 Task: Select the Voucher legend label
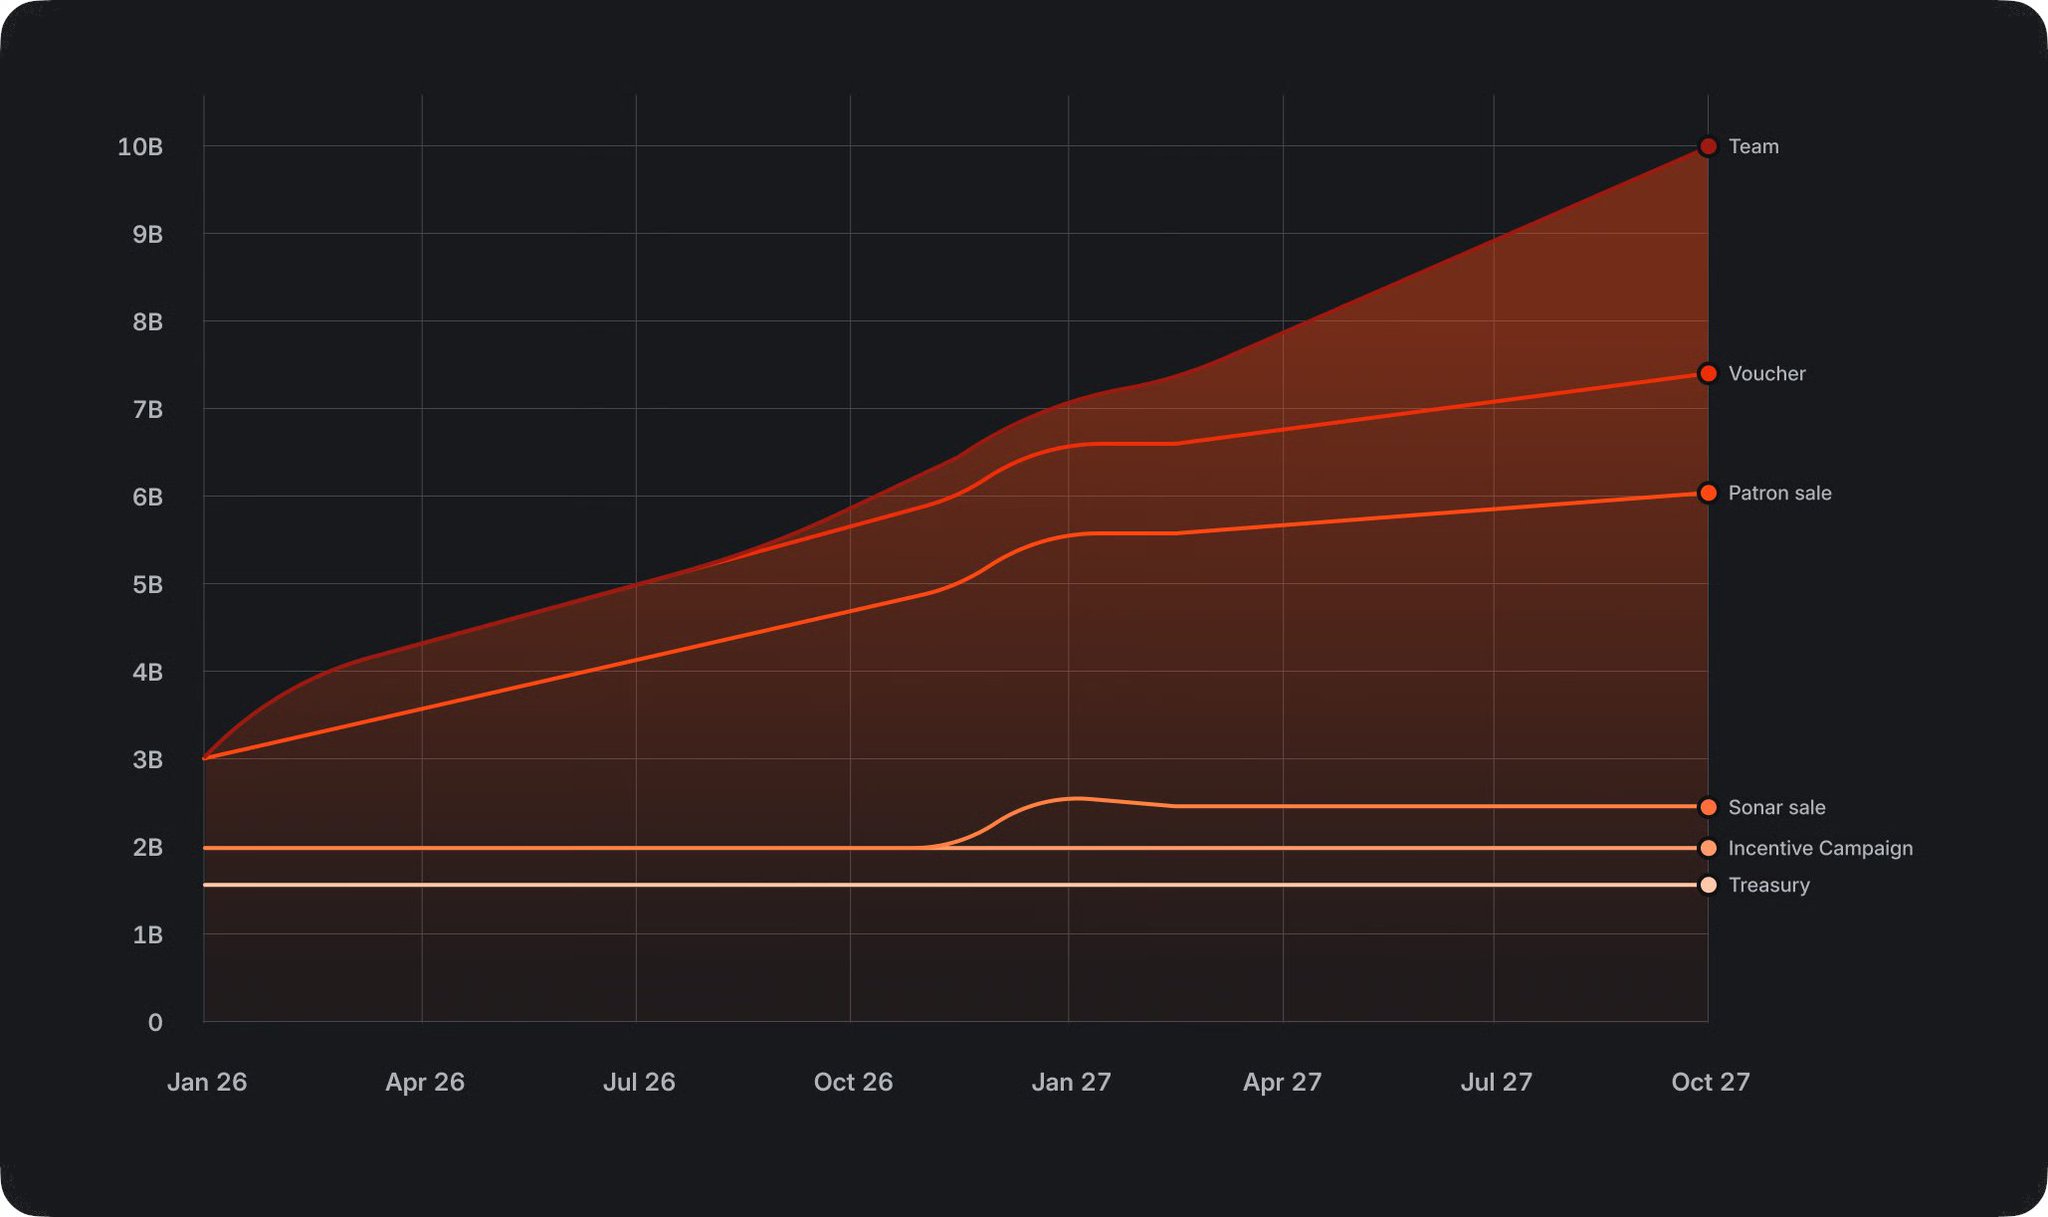pyautogui.click(x=1766, y=374)
